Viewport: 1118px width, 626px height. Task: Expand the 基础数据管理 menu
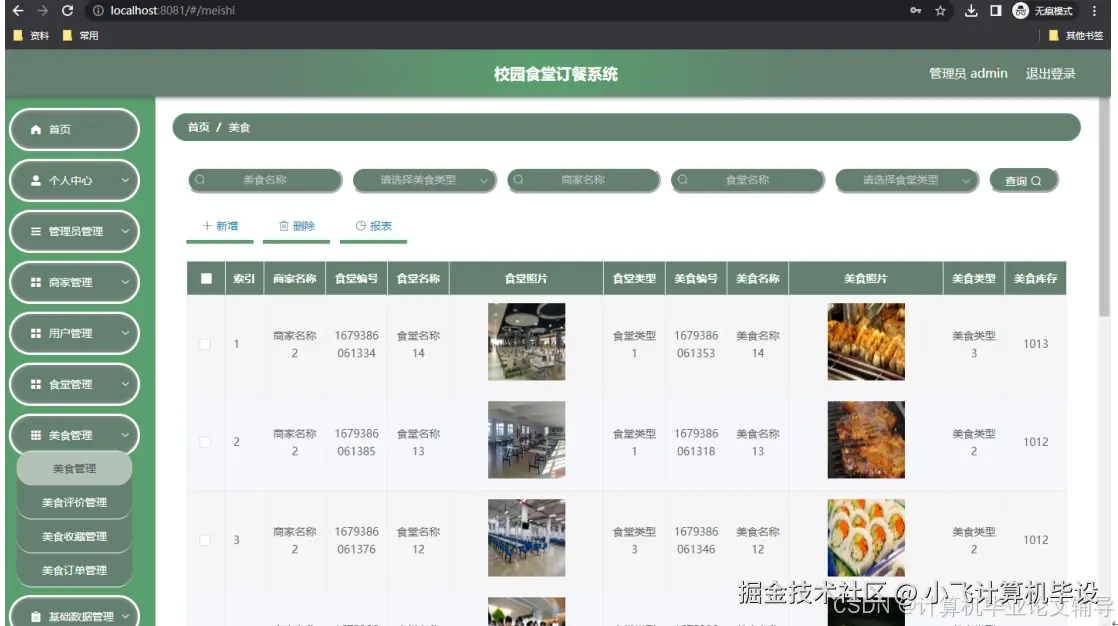(x=74, y=615)
